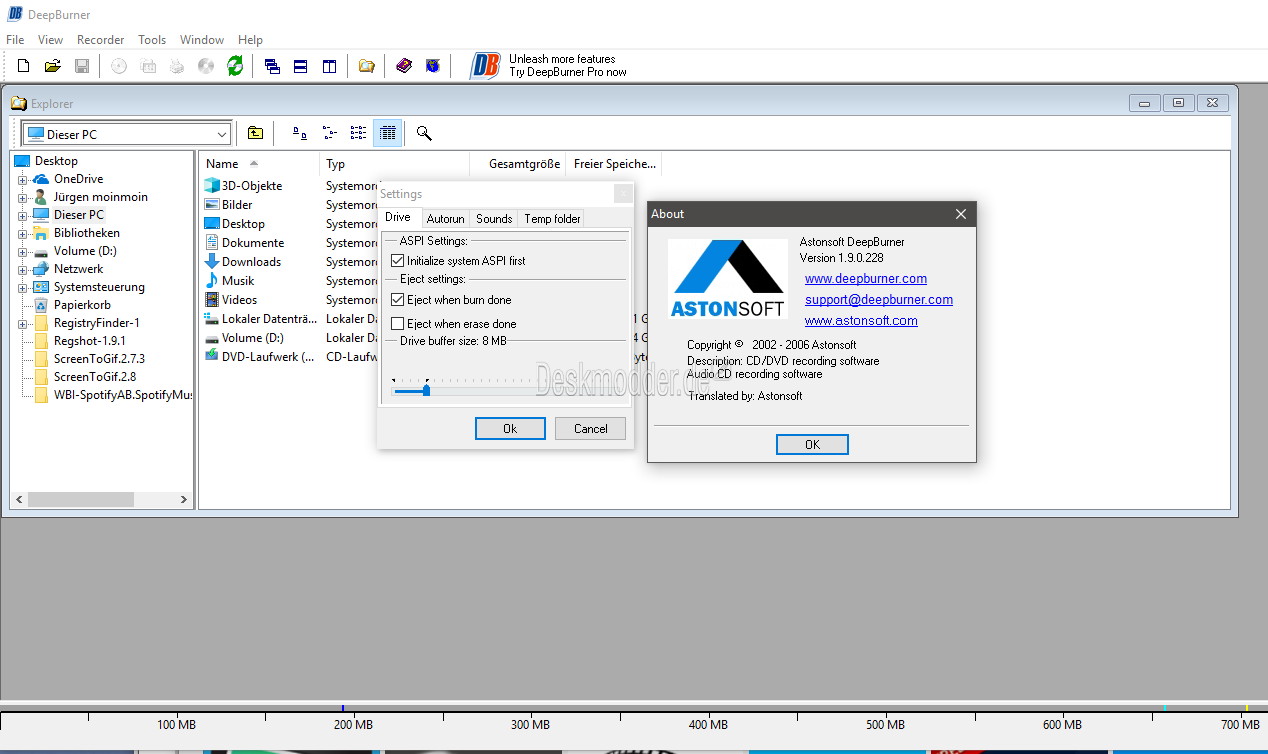Tile windows vertically via toolbar icon
The width and height of the screenshot is (1268, 754).
coord(329,66)
